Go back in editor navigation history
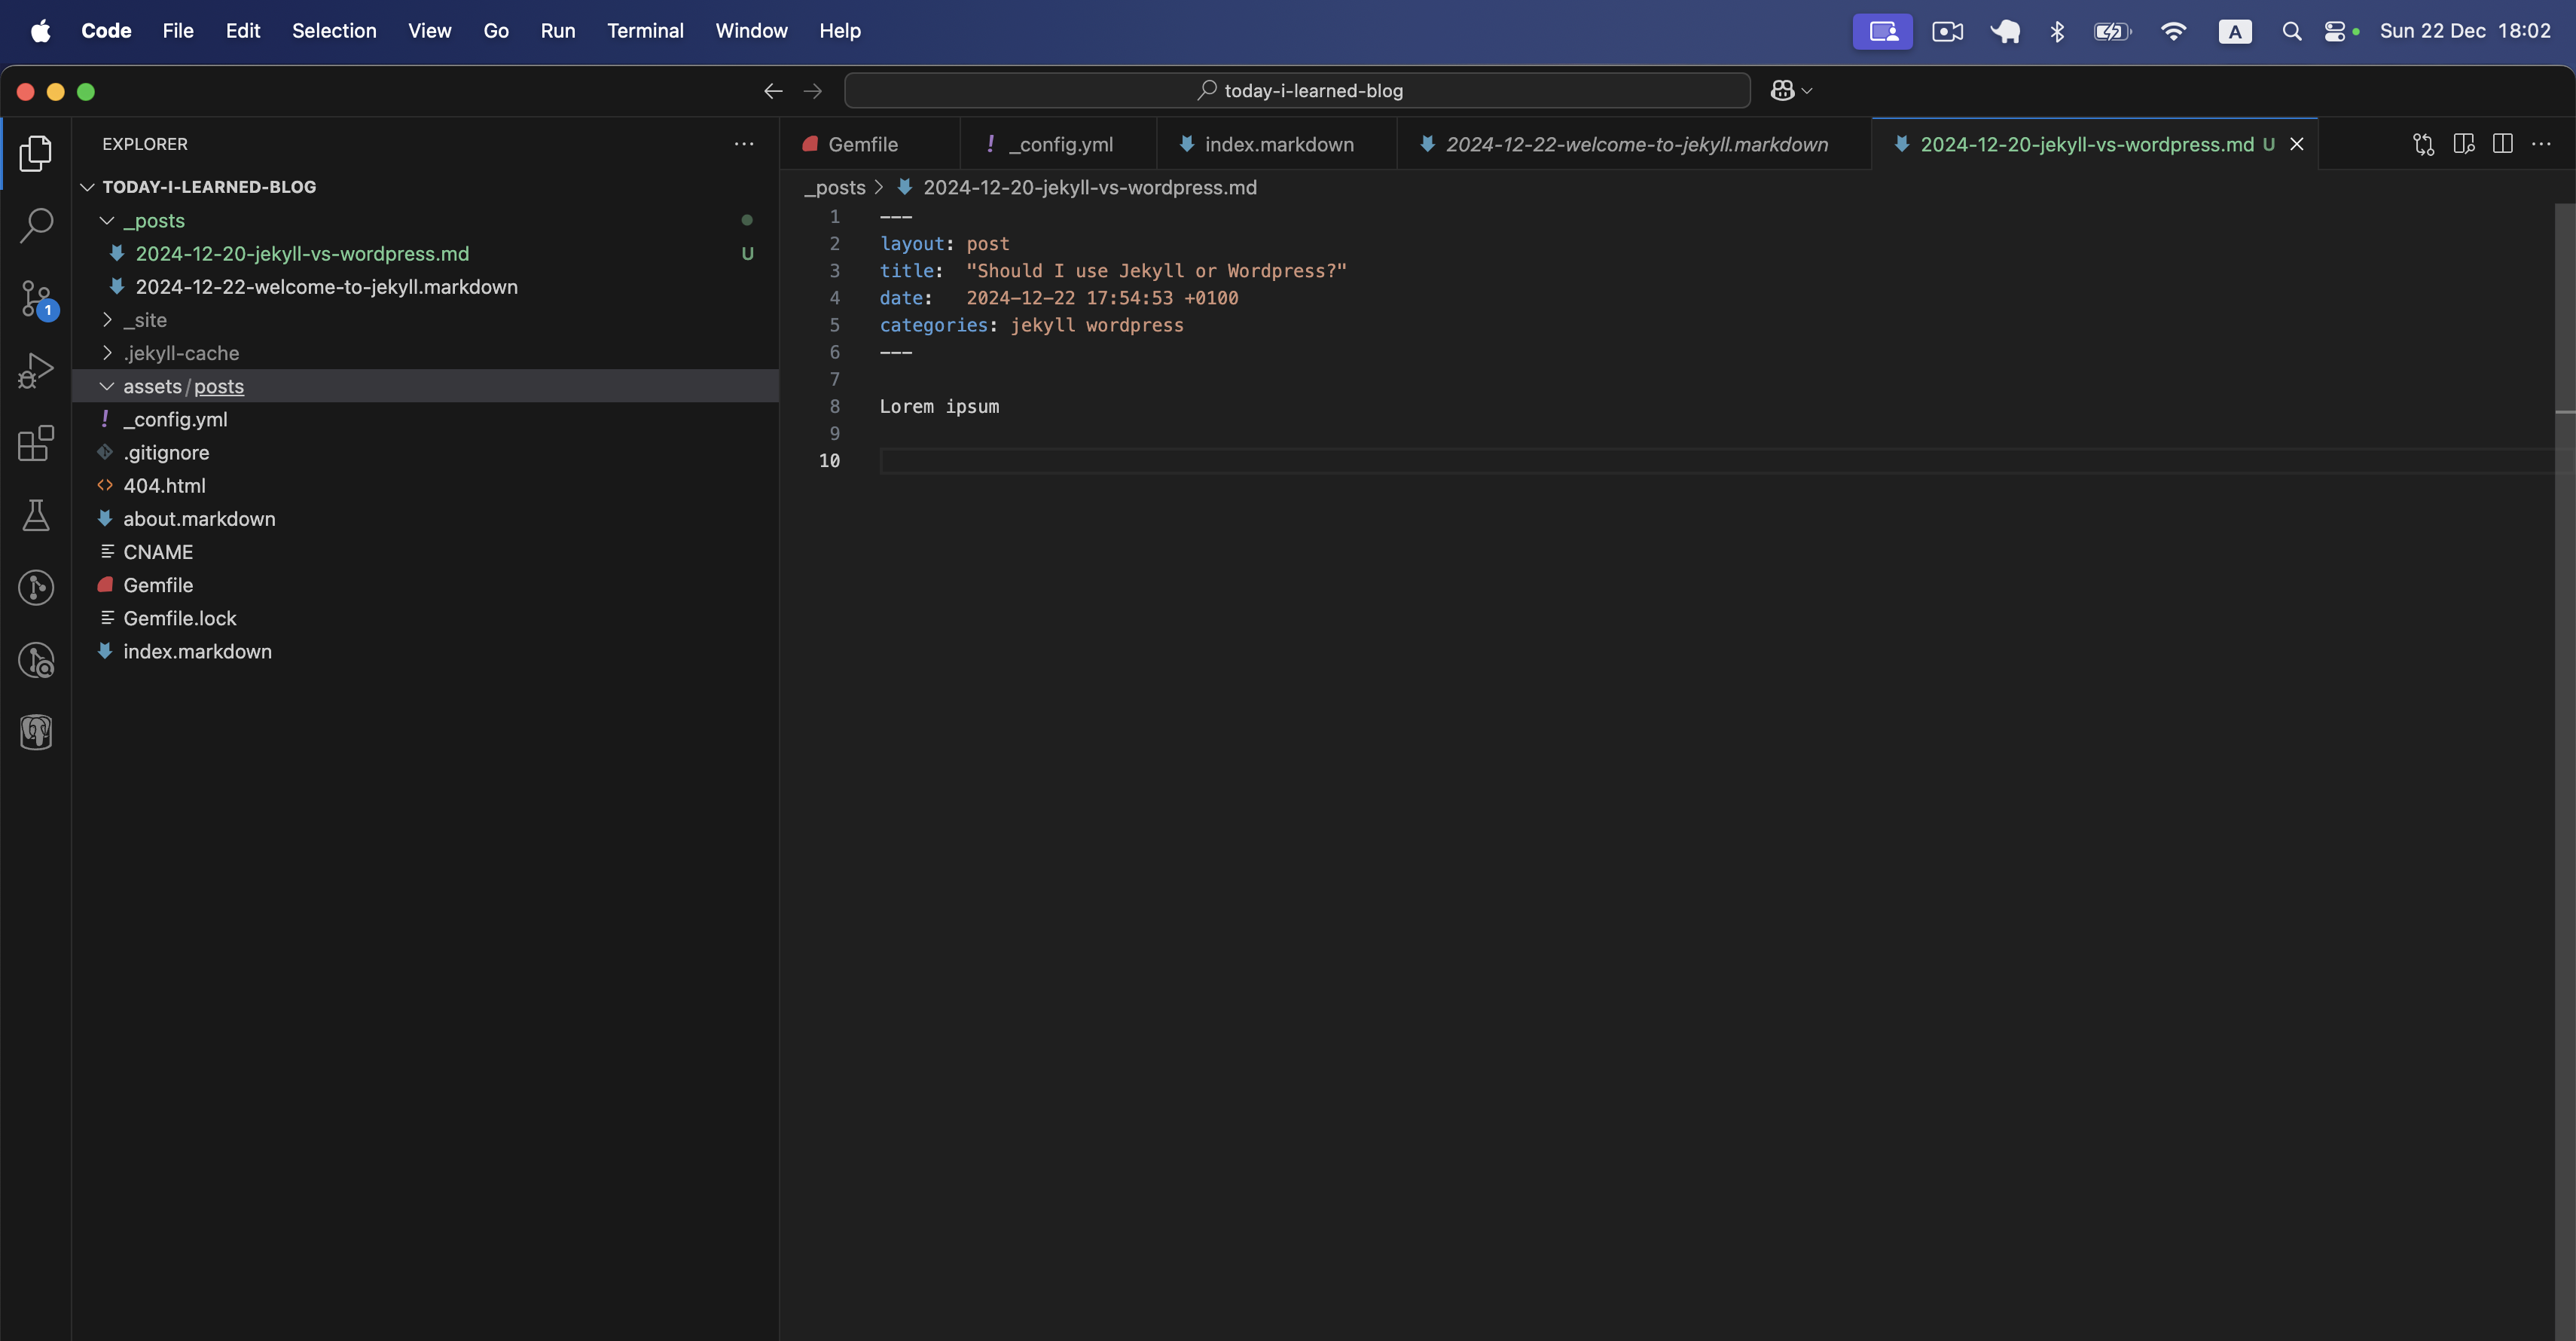 [x=773, y=91]
